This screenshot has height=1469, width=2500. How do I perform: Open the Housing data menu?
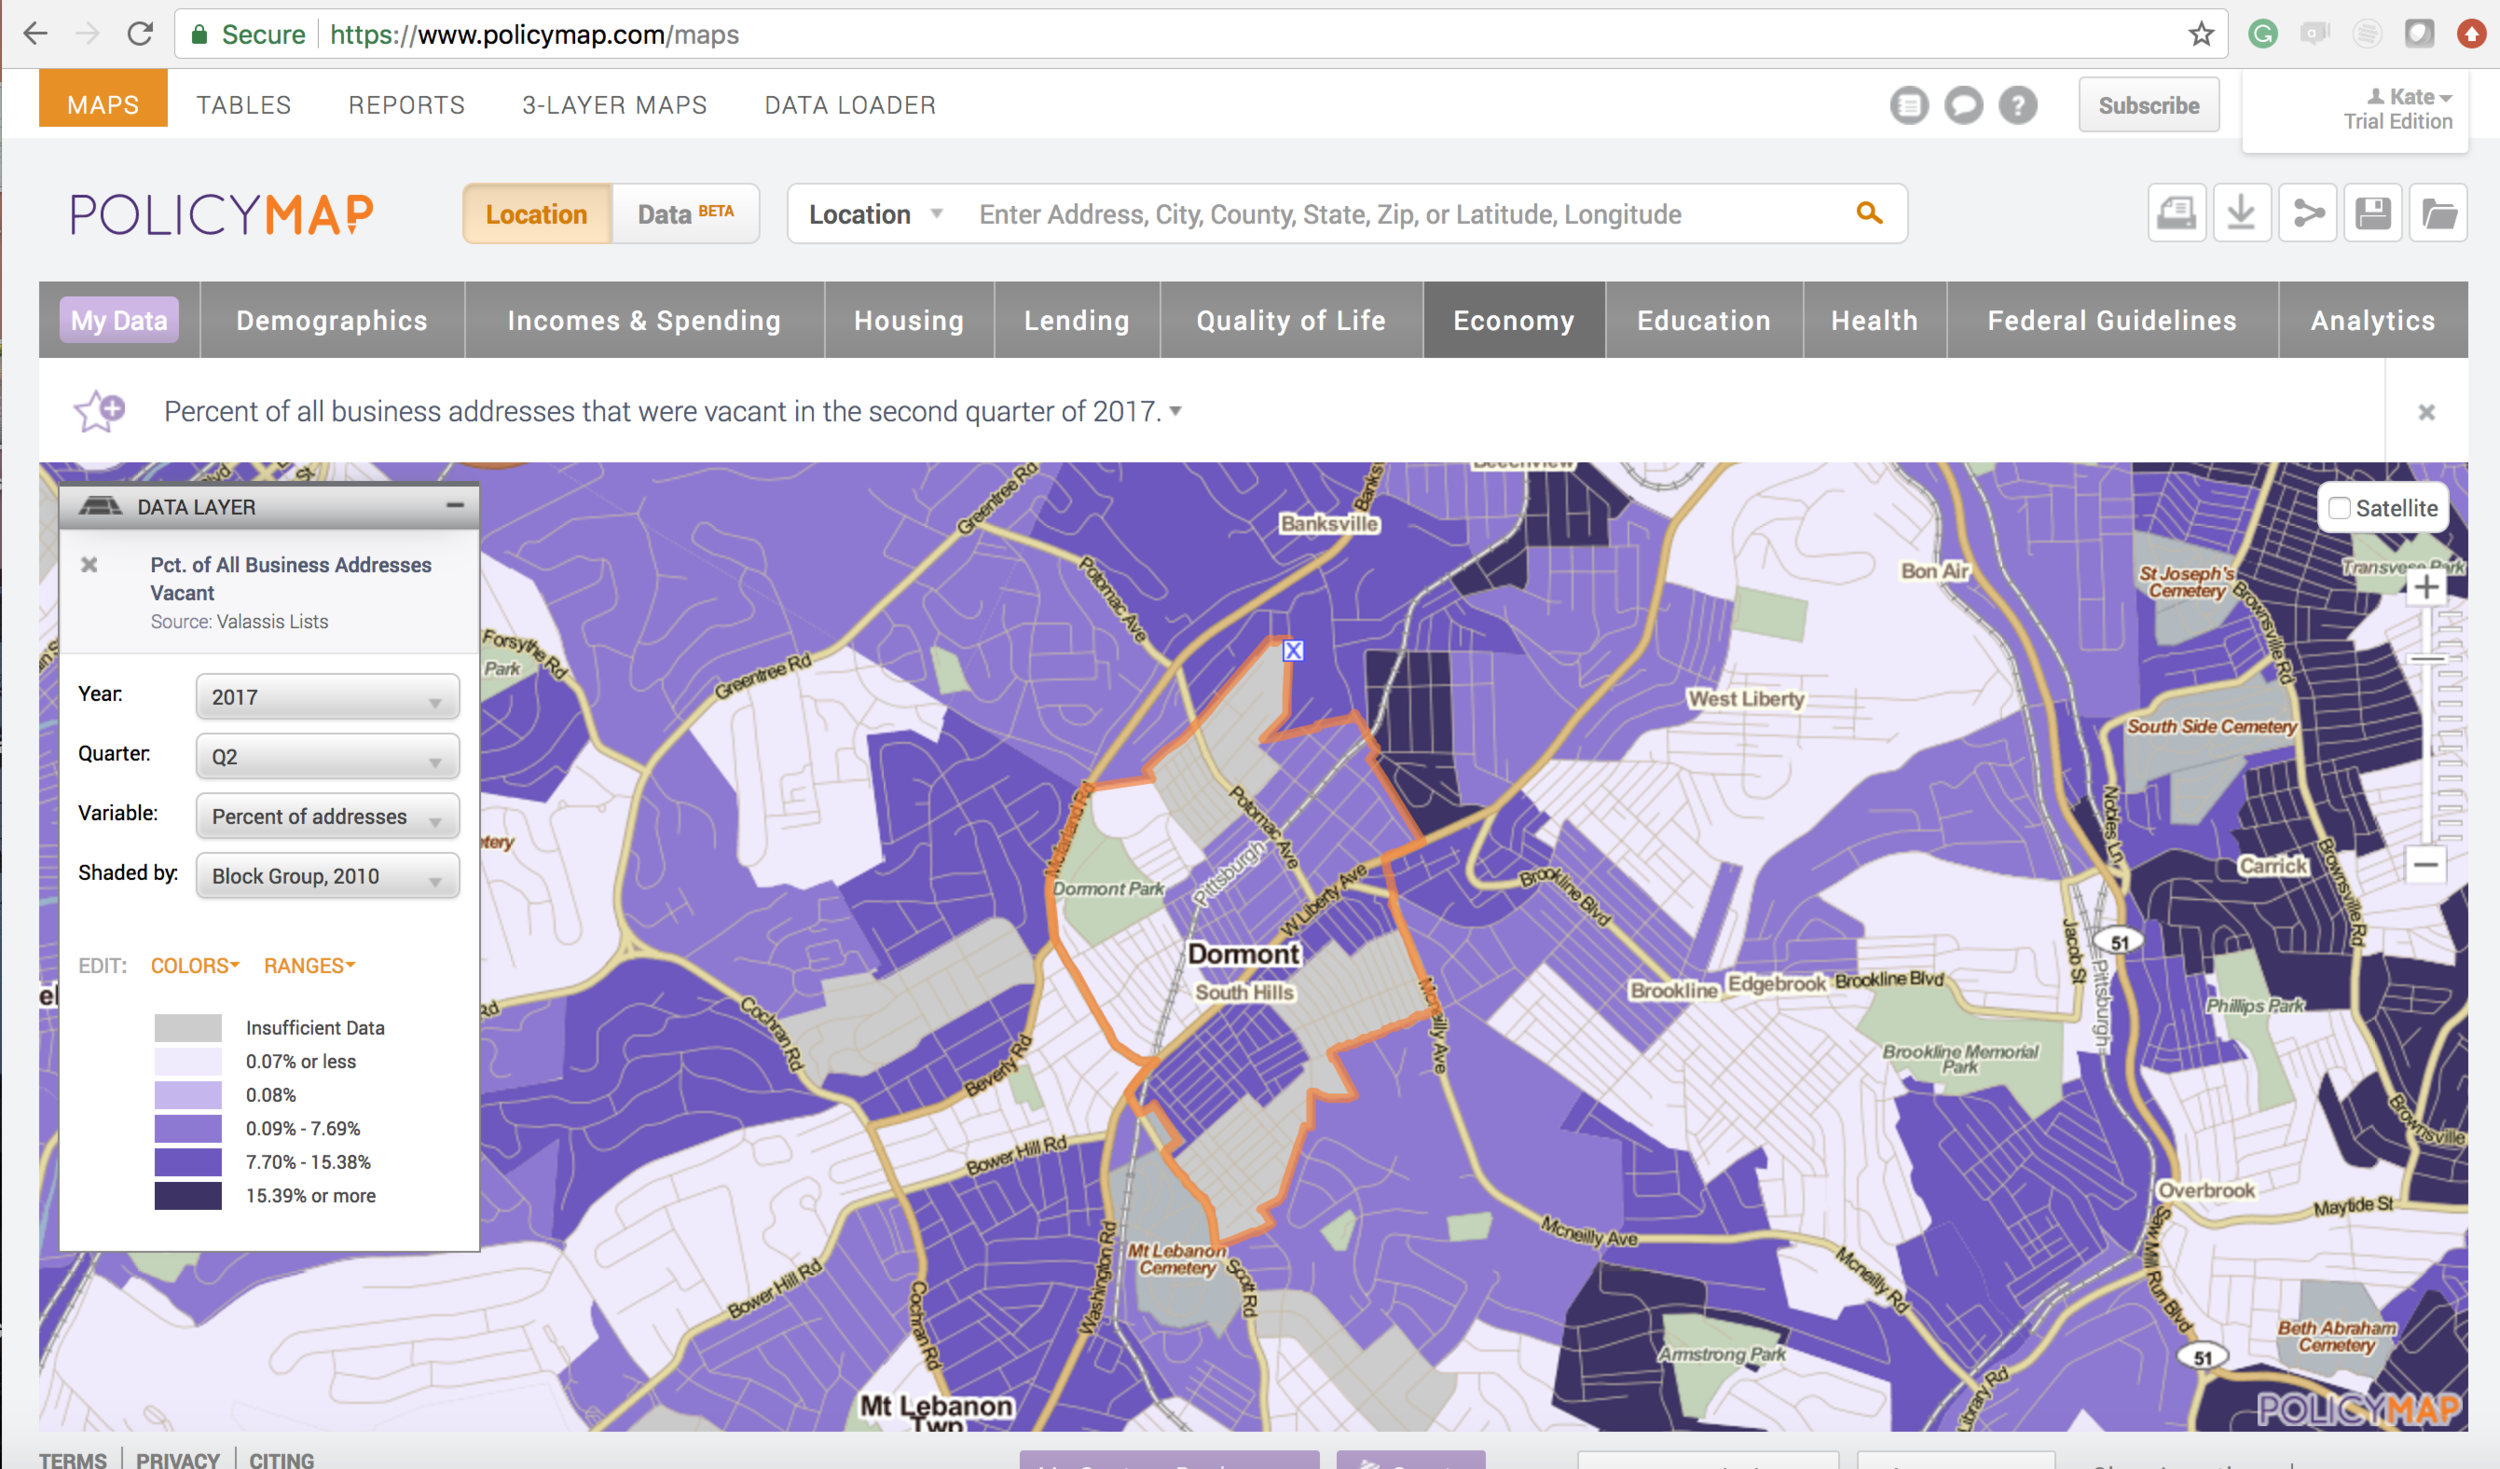point(909,320)
